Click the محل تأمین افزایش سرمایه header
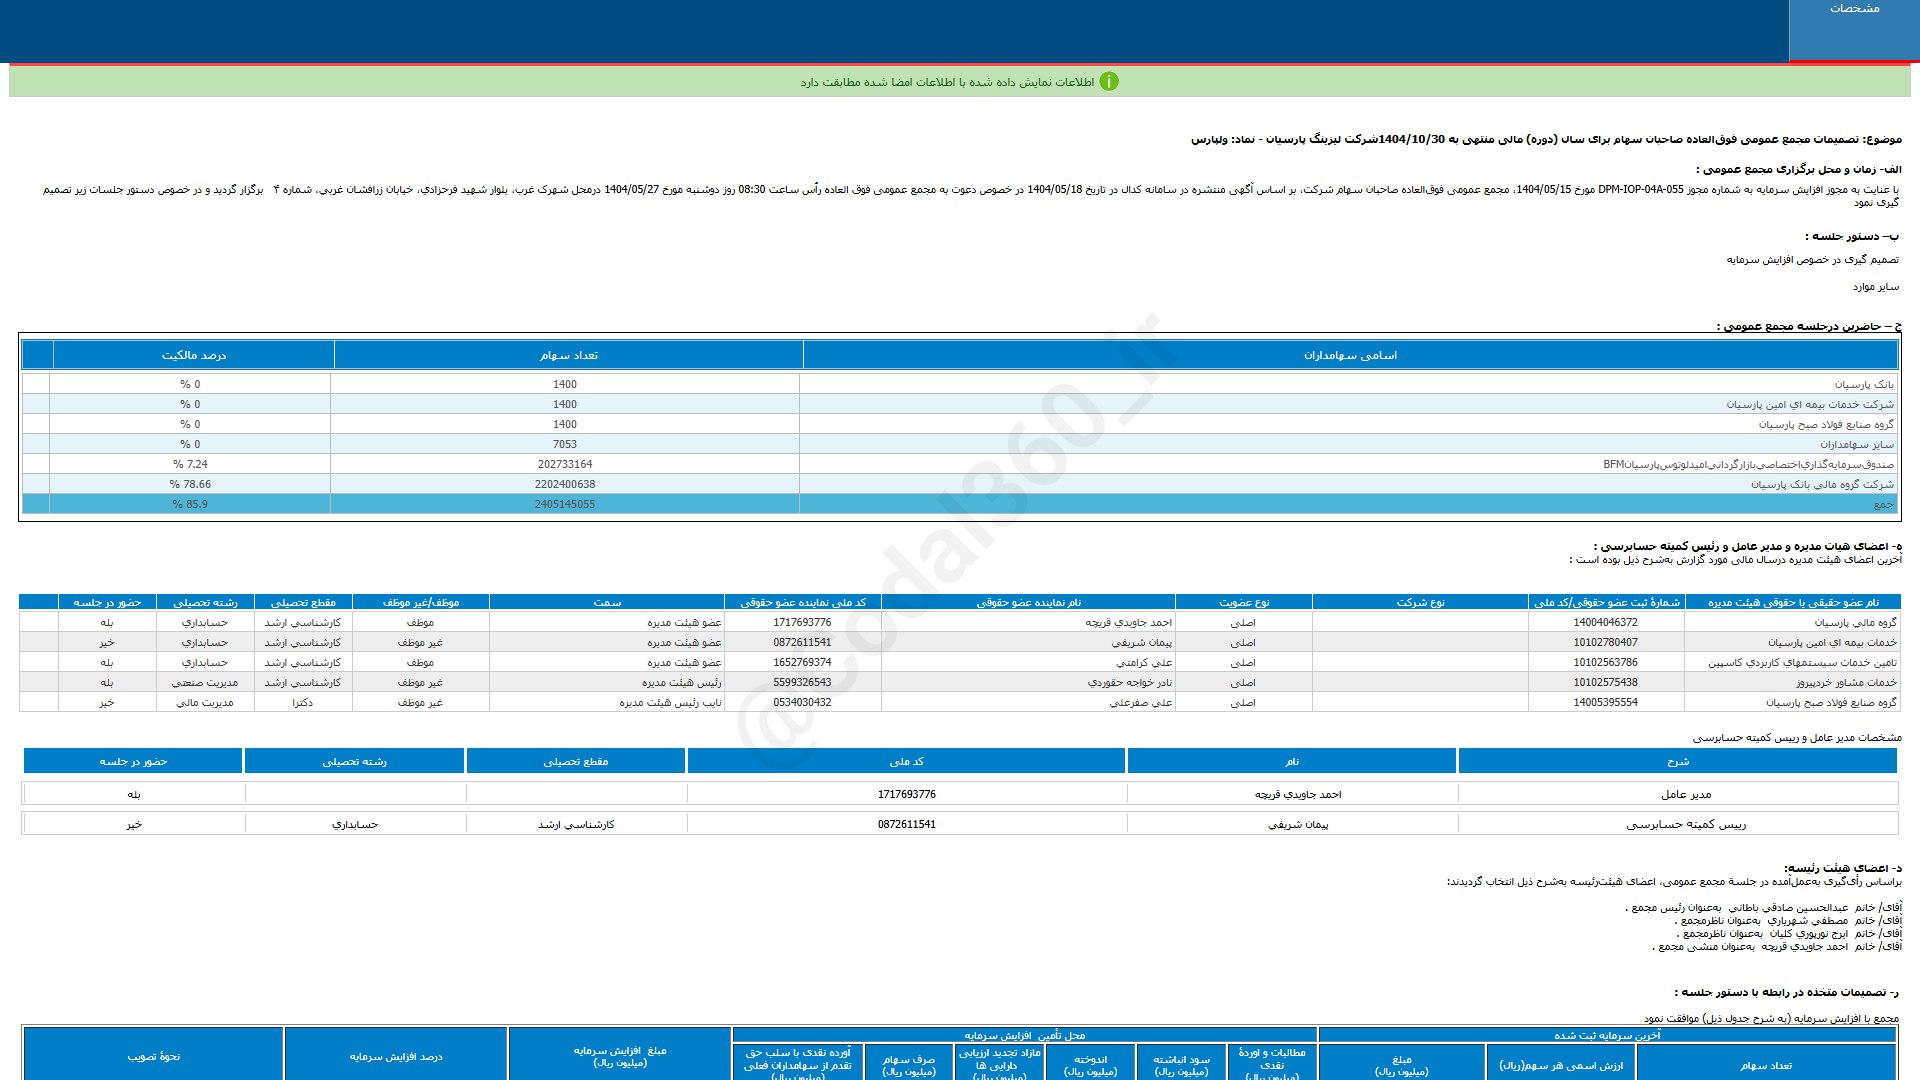This screenshot has height=1080, width=1920. [1025, 1035]
